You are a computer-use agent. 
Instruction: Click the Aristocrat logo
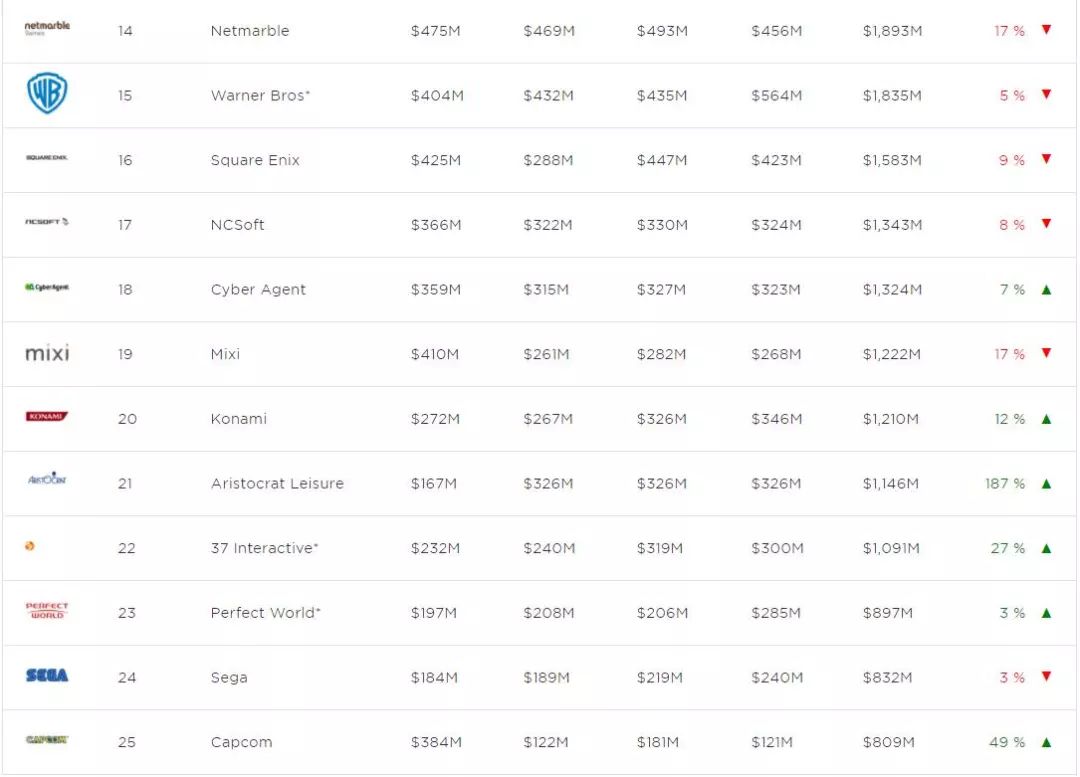tap(47, 479)
